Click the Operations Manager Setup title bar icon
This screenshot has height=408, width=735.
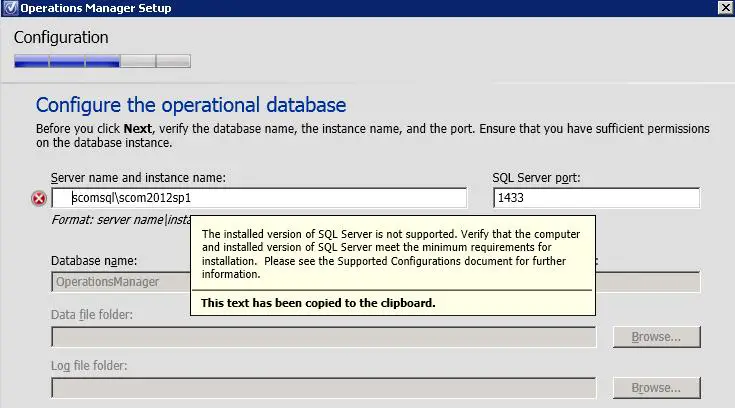tap(10, 8)
